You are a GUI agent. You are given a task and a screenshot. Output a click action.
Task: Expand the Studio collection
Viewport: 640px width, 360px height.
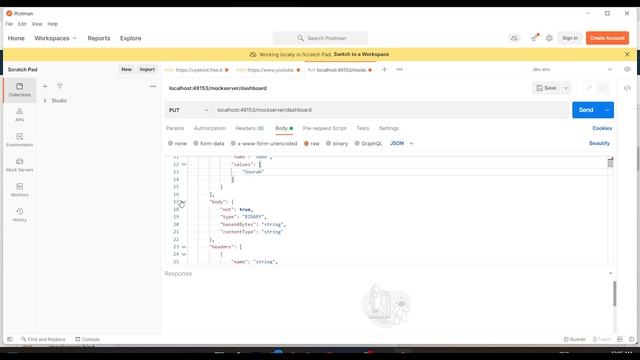click(45, 100)
